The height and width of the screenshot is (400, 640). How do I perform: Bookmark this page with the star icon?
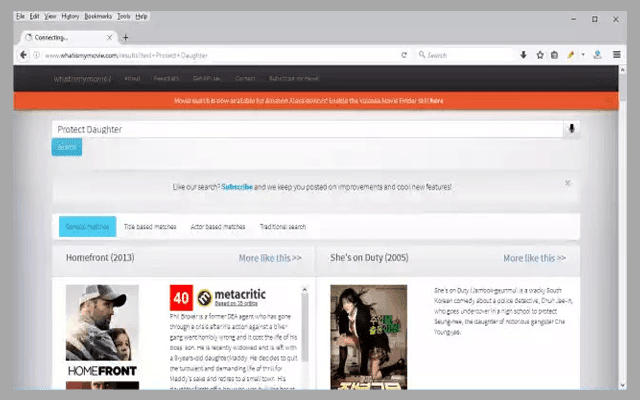click(540, 55)
